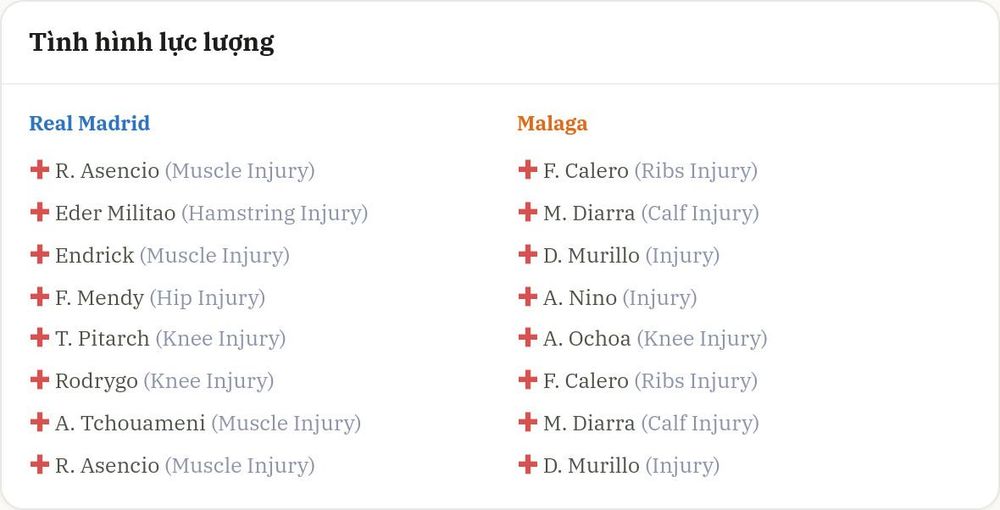Click the Rodrygo player name
The image size is (1000, 510).
click(x=96, y=381)
